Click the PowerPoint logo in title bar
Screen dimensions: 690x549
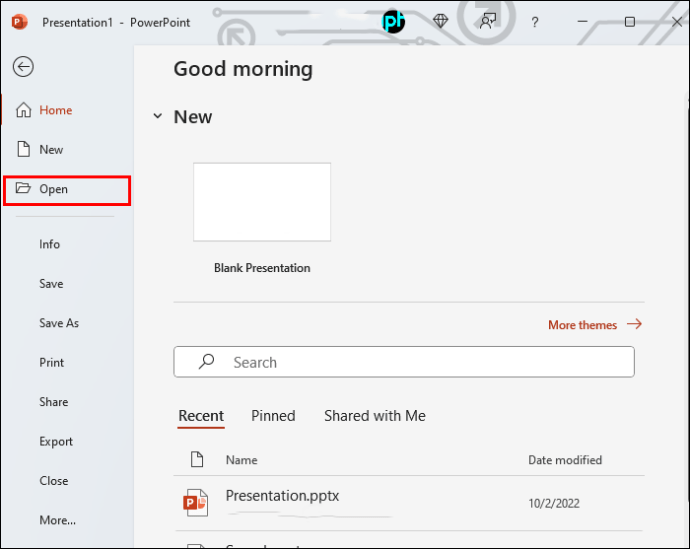click(18, 22)
